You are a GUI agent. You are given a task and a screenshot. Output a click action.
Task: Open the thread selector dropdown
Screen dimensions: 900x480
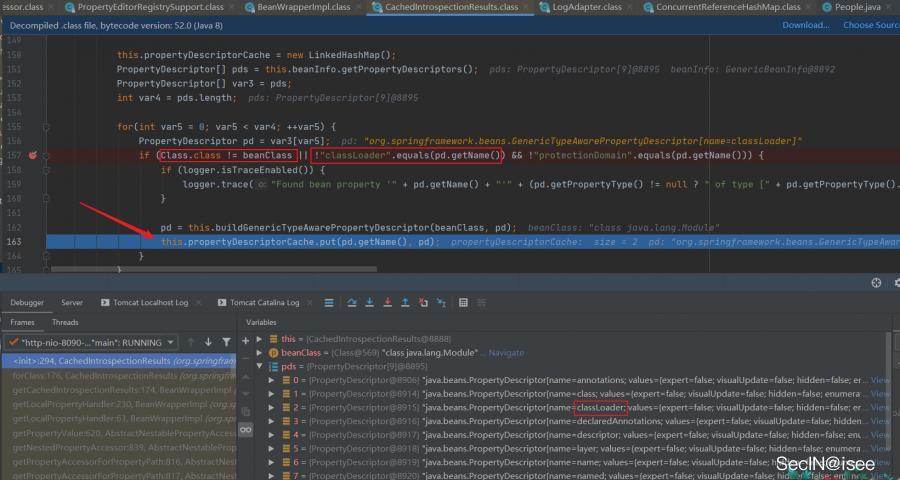(x=92, y=343)
